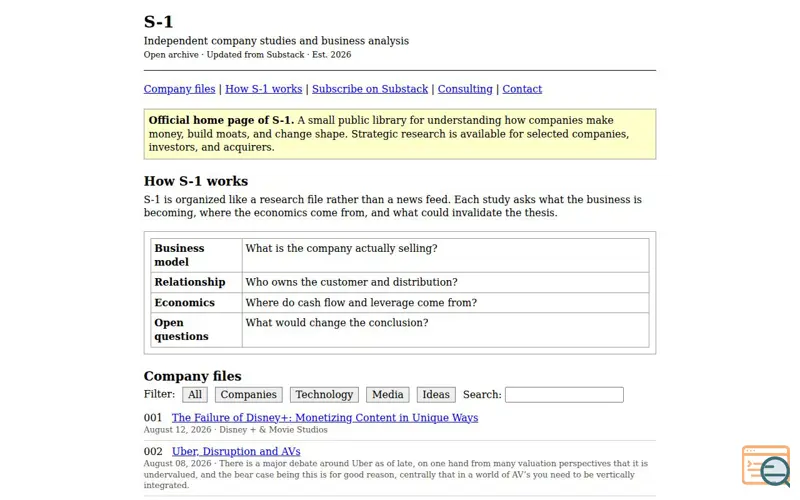Open the Company files navigation link
Viewport: 800px width, 500px height.
tap(180, 89)
